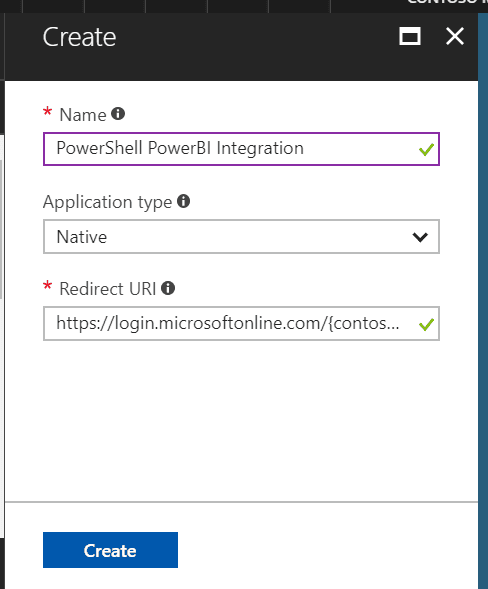Image resolution: width=488 pixels, height=589 pixels.
Task: Click the Name info icon
Action: (118, 113)
